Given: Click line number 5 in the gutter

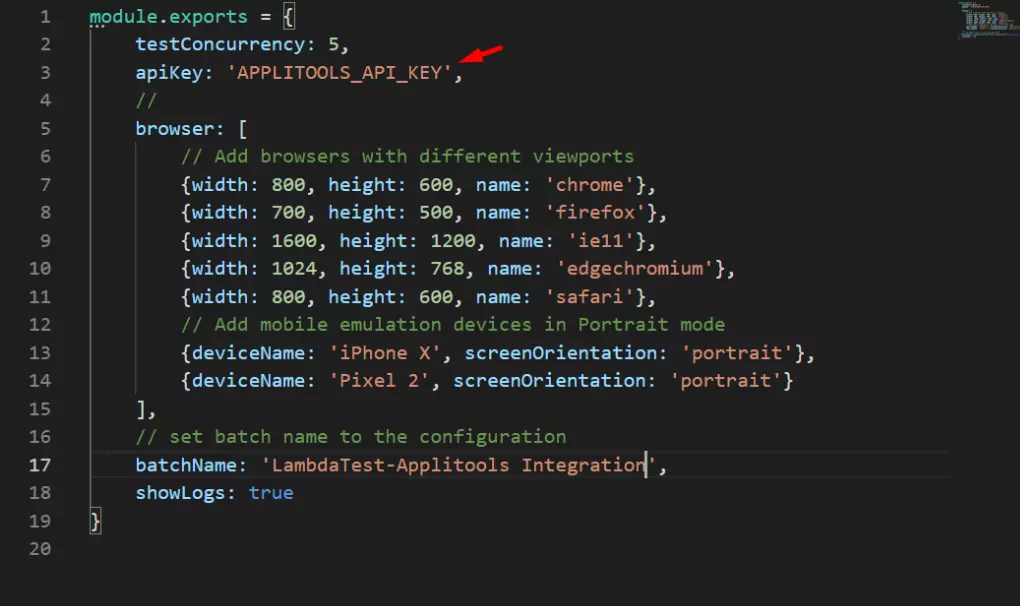Looking at the screenshot, I should point(44,129).
